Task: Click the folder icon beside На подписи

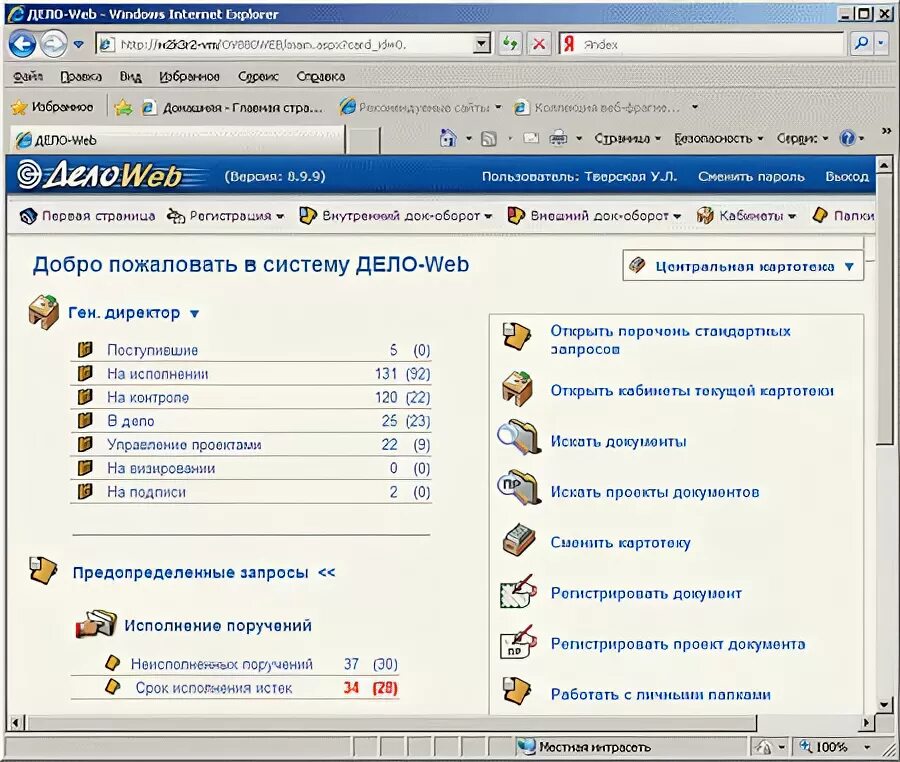Action: 85,491
